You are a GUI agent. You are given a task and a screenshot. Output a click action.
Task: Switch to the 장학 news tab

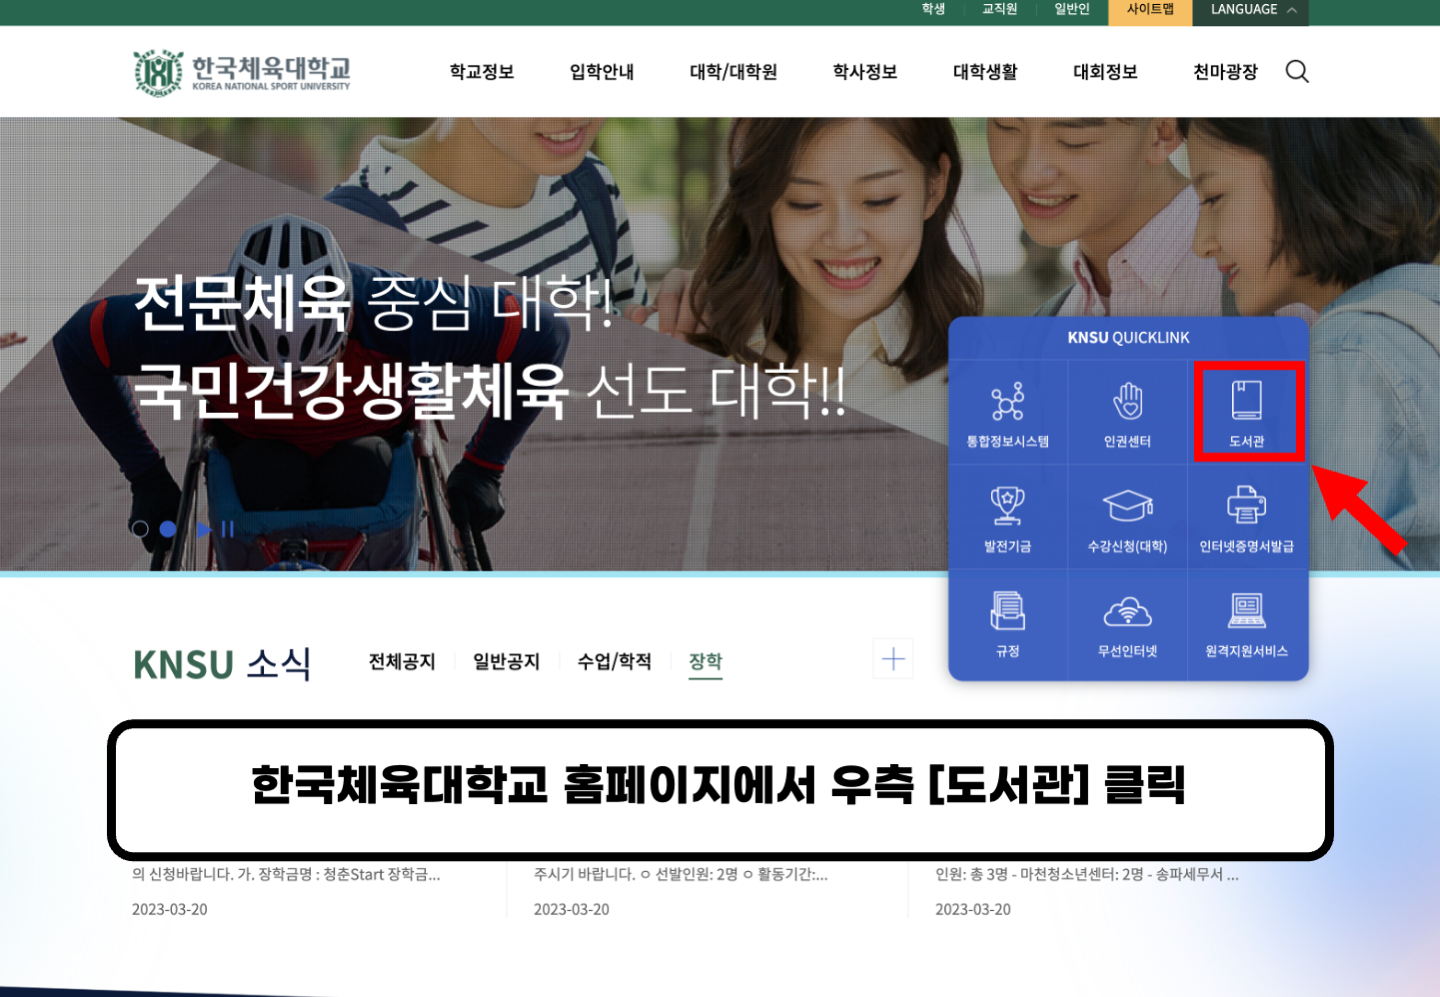tap(705, 662)
